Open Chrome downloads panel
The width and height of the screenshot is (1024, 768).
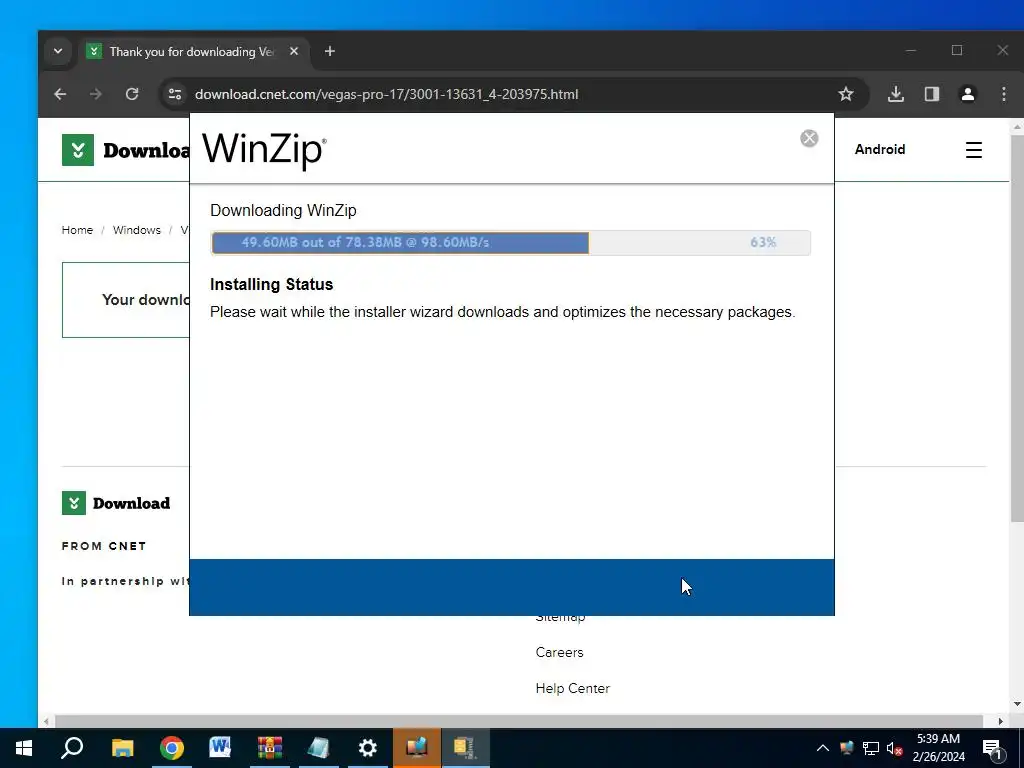[x=896, y=94]
